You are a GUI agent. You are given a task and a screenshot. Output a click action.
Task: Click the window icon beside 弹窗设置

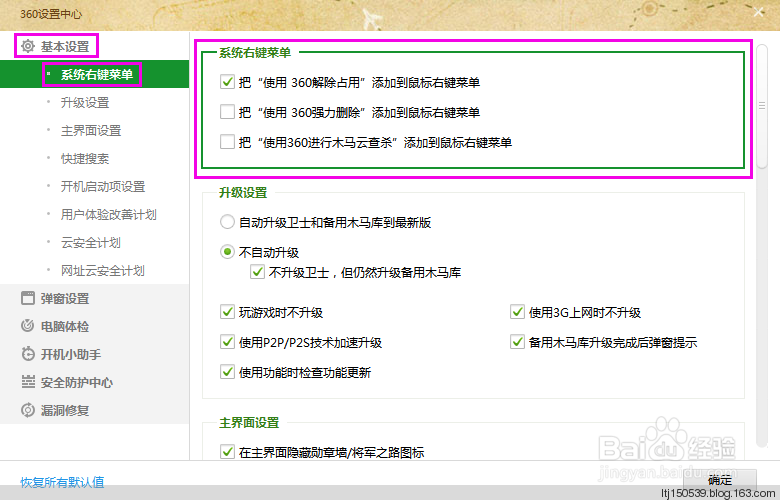tap(28, 298)
